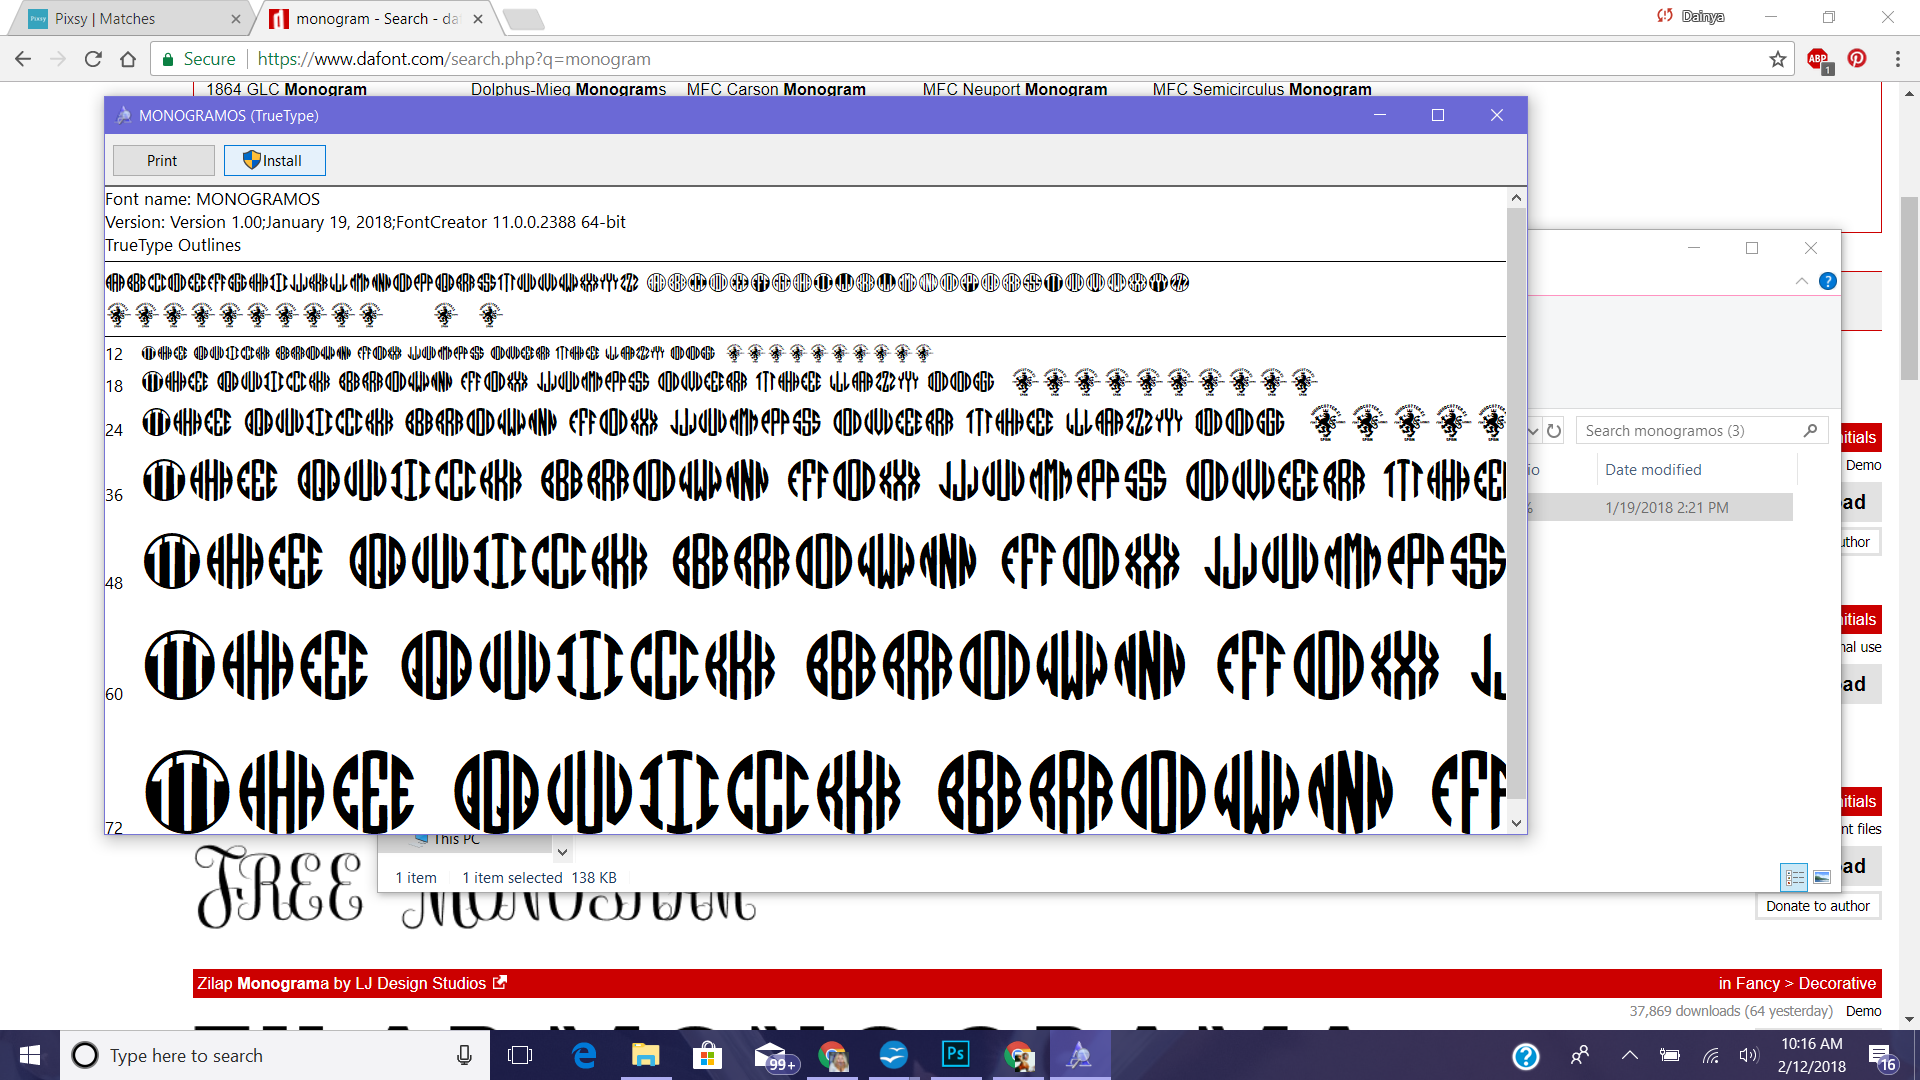The image size is (1920, 1080).
Task: Refresh the Explorer folder view
Action: [x=1554, y=431]
